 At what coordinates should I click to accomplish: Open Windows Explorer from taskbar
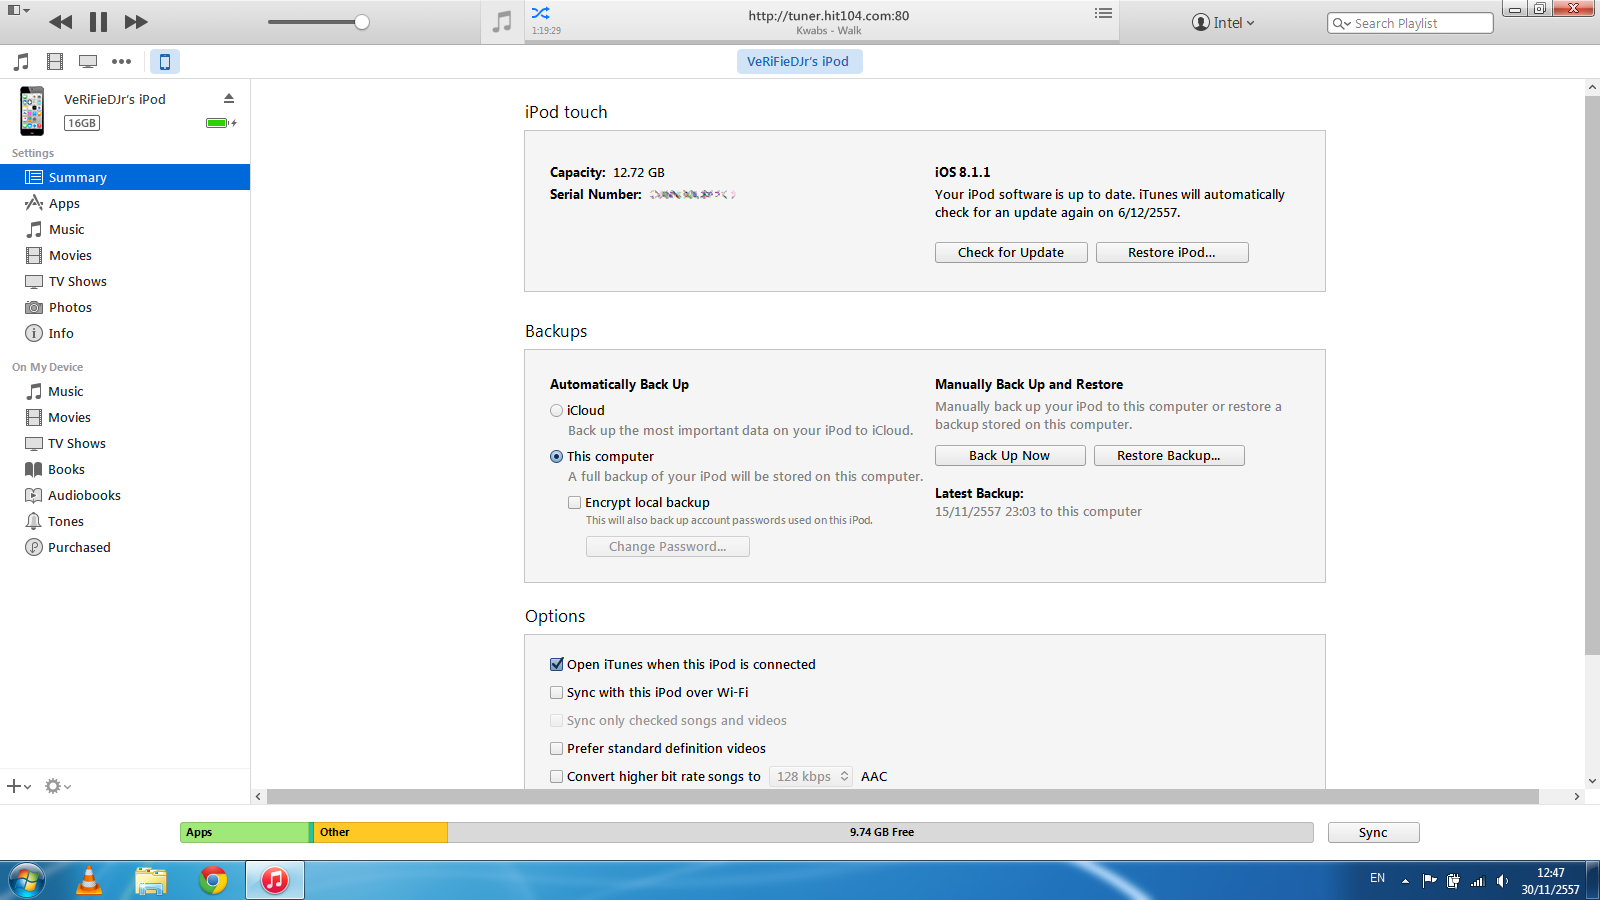[151, 880]
